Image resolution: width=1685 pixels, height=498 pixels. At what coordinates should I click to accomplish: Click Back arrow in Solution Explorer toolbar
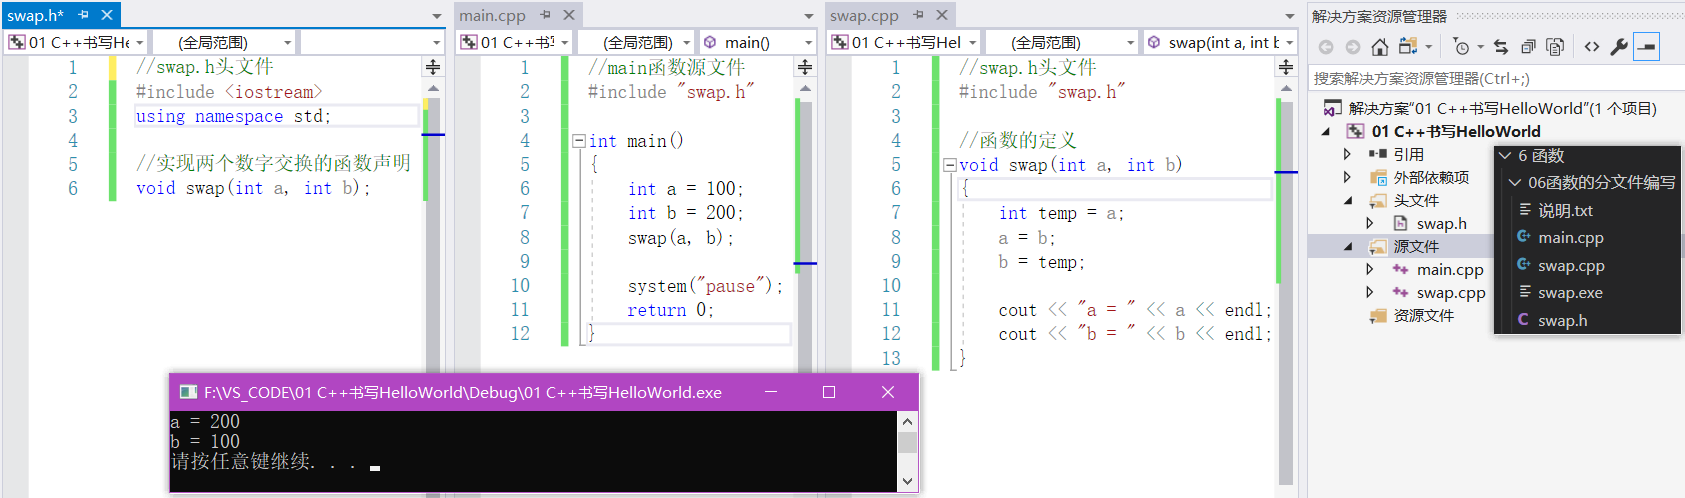(1326, 47)
